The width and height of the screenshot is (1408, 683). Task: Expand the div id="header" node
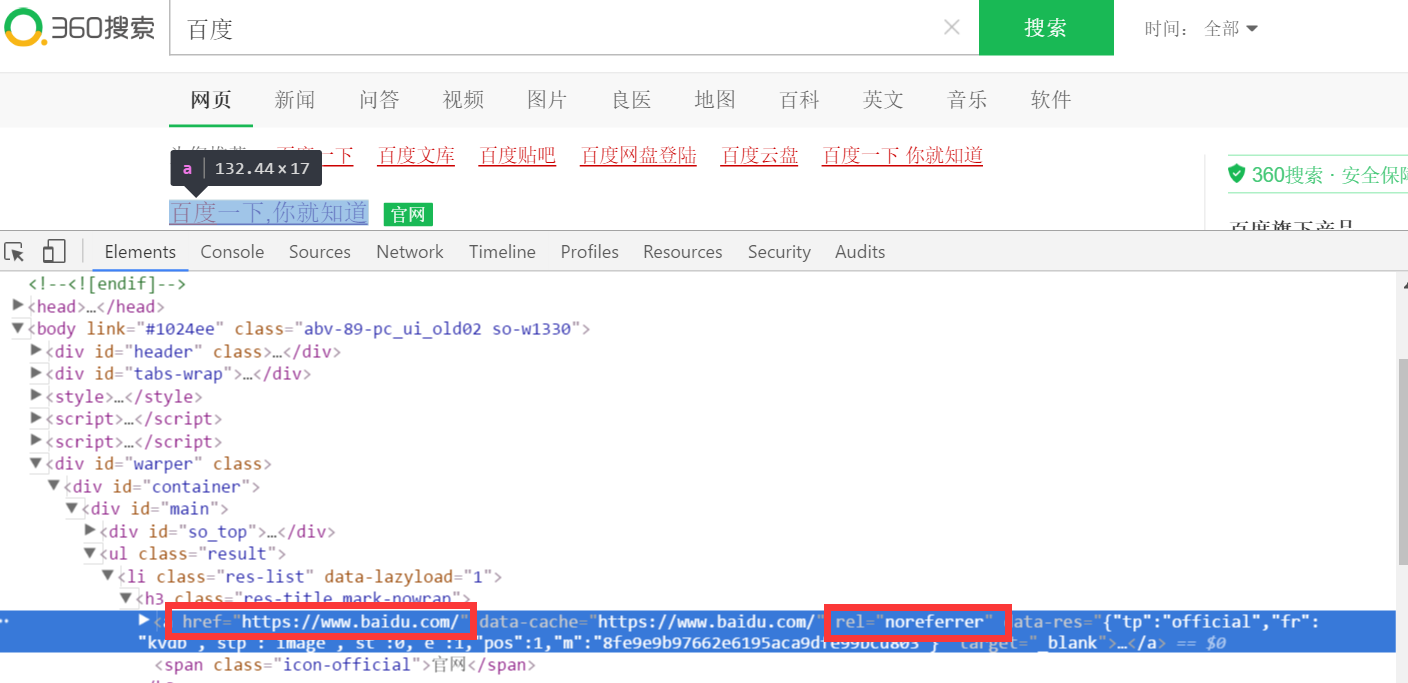pos(37,350)
